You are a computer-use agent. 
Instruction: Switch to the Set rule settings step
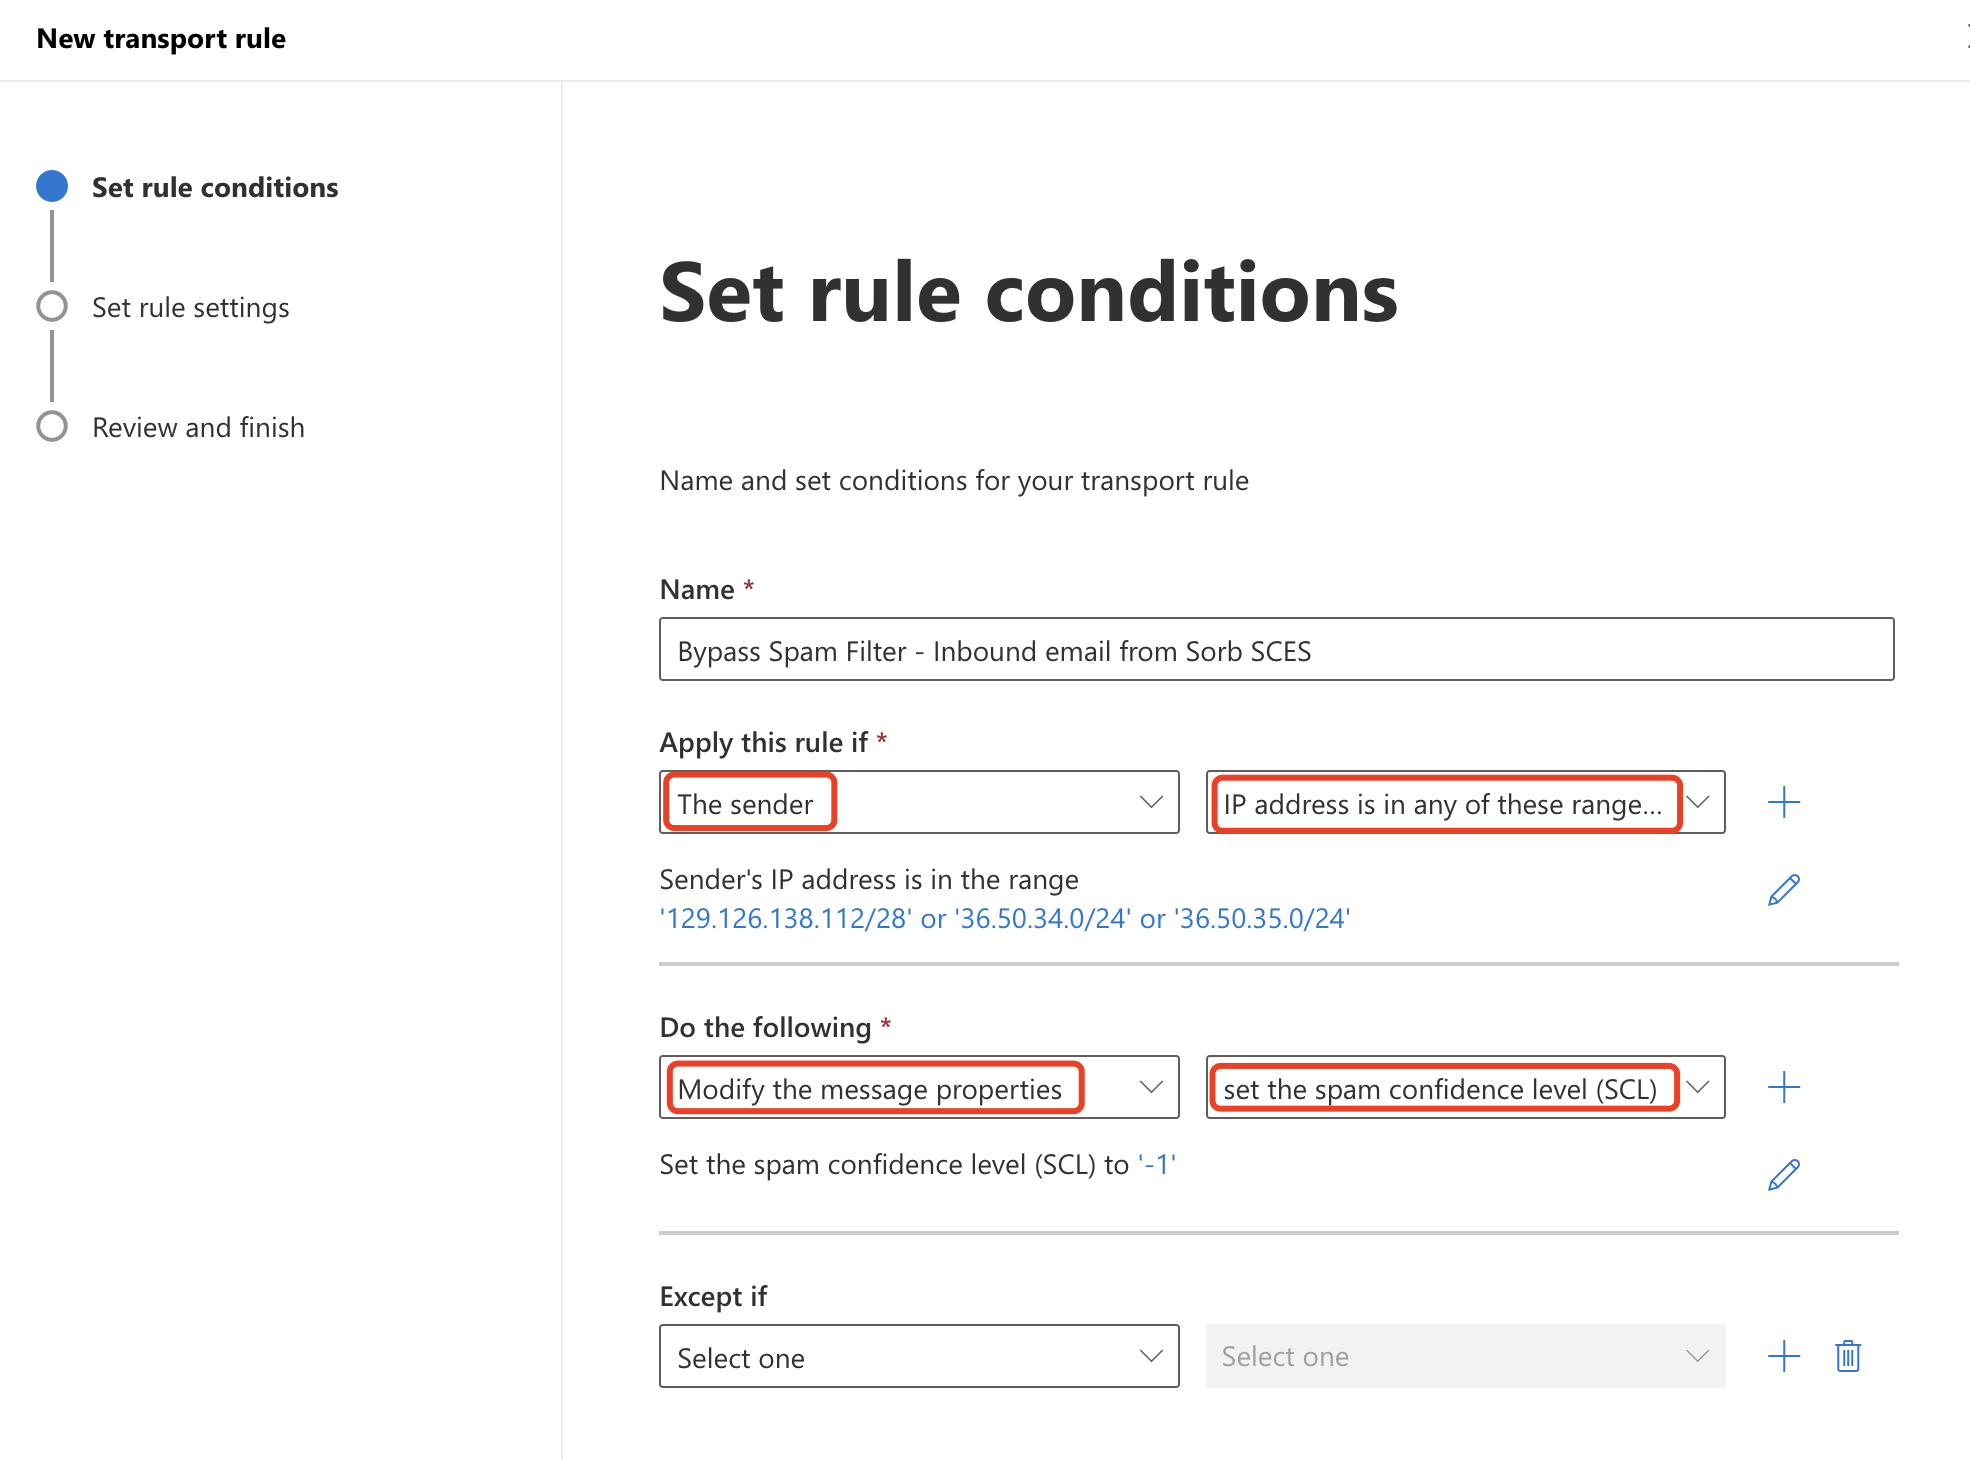coord(190,307)
